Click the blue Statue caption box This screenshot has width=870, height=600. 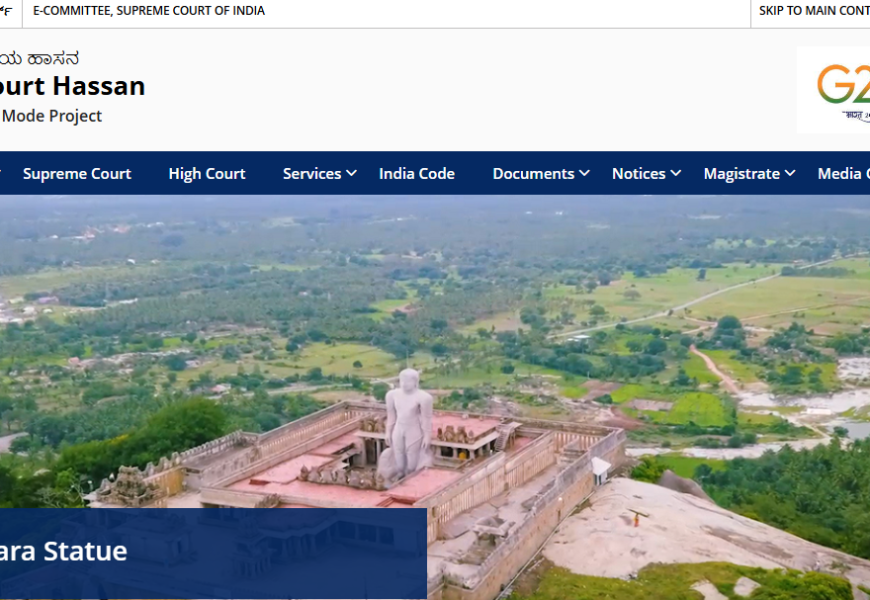[x=212, y=552]
